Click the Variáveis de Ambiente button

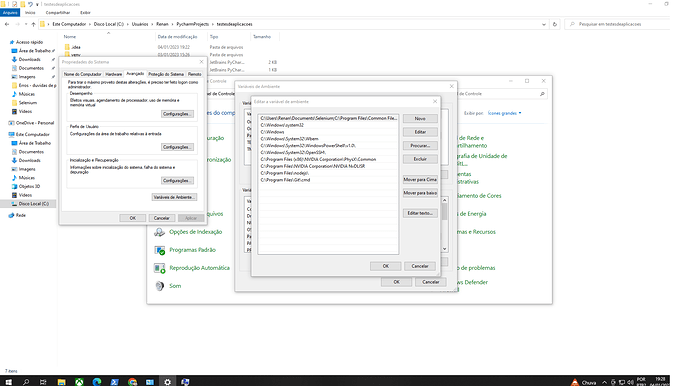[174, 197]
